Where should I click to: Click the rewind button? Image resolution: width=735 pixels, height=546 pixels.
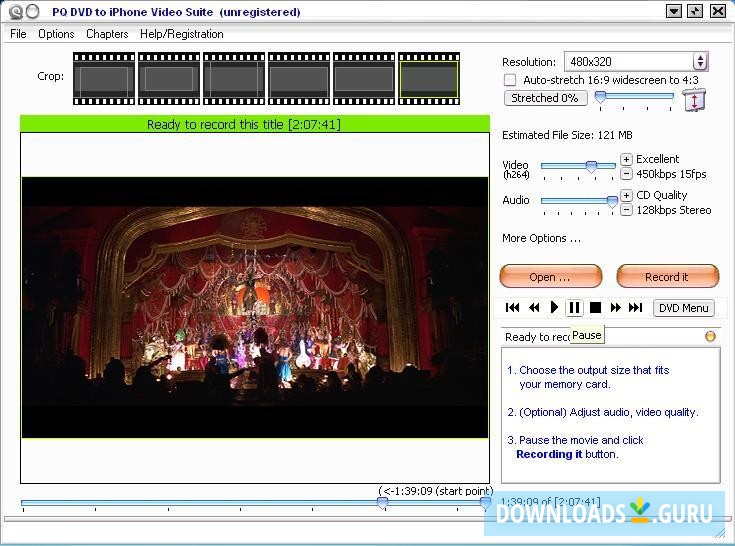click(534, 307)
